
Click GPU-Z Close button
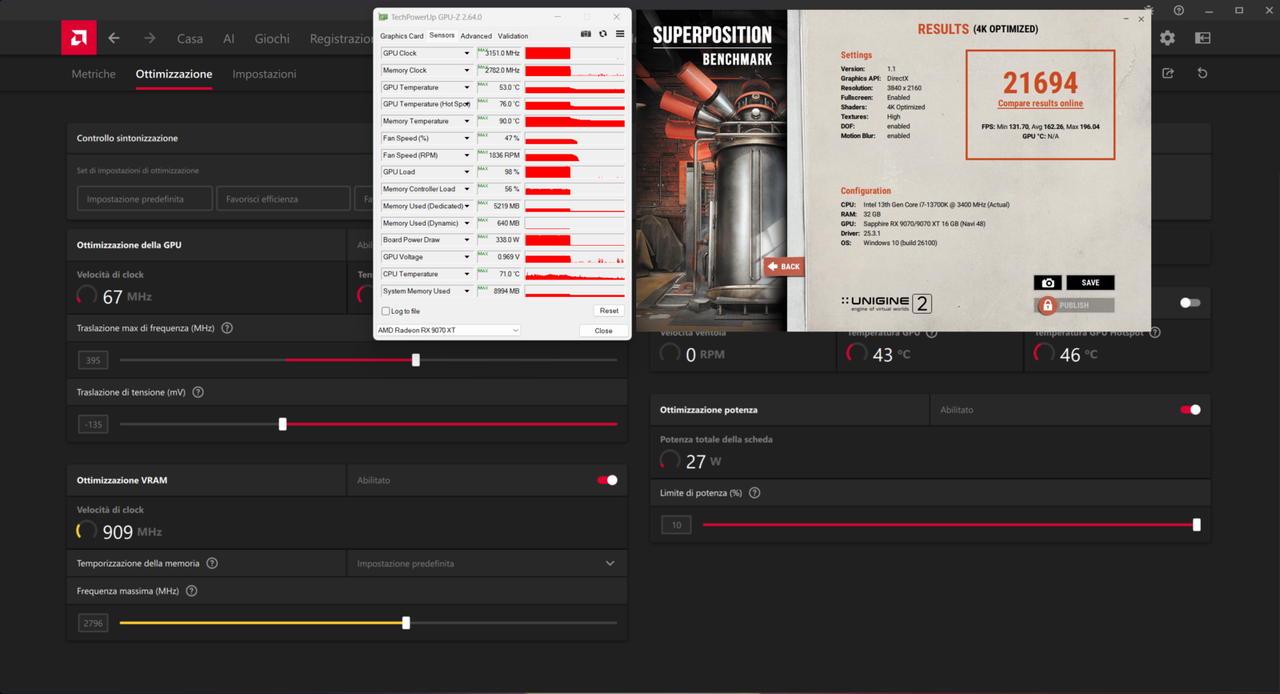[603, 330]
